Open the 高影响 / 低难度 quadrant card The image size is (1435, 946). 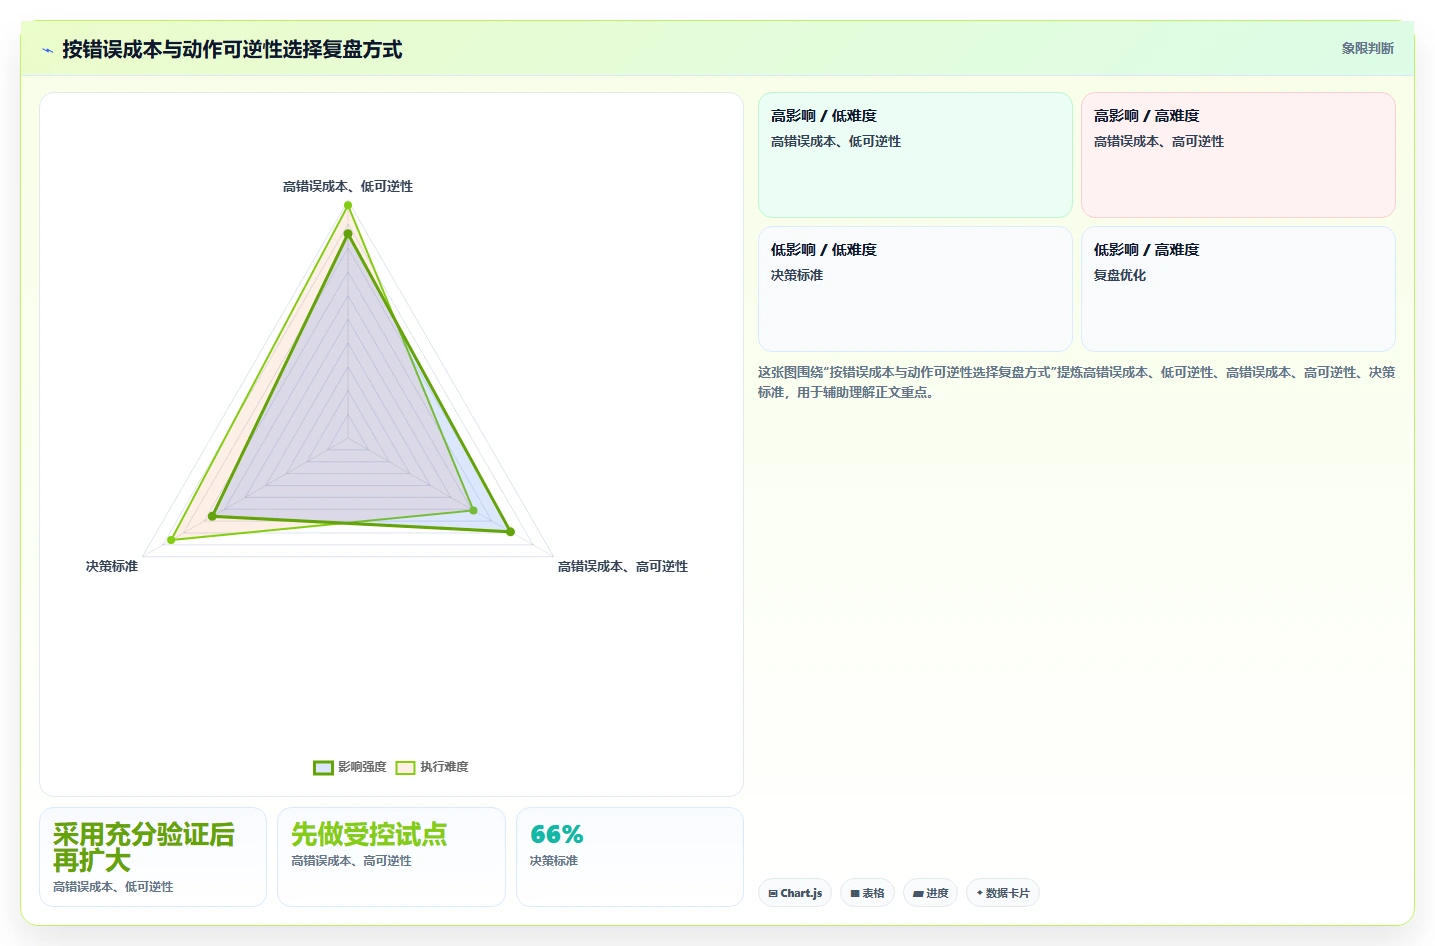[x=915, y=155]
